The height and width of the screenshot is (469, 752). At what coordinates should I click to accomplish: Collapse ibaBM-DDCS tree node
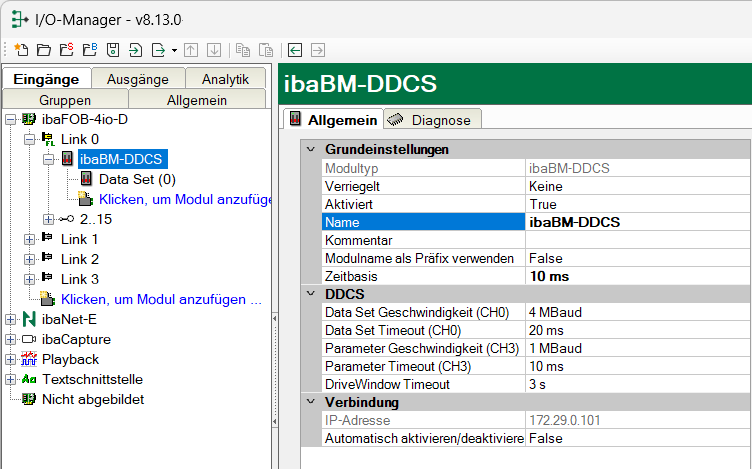pyautogui.click(x=48, y=160)
